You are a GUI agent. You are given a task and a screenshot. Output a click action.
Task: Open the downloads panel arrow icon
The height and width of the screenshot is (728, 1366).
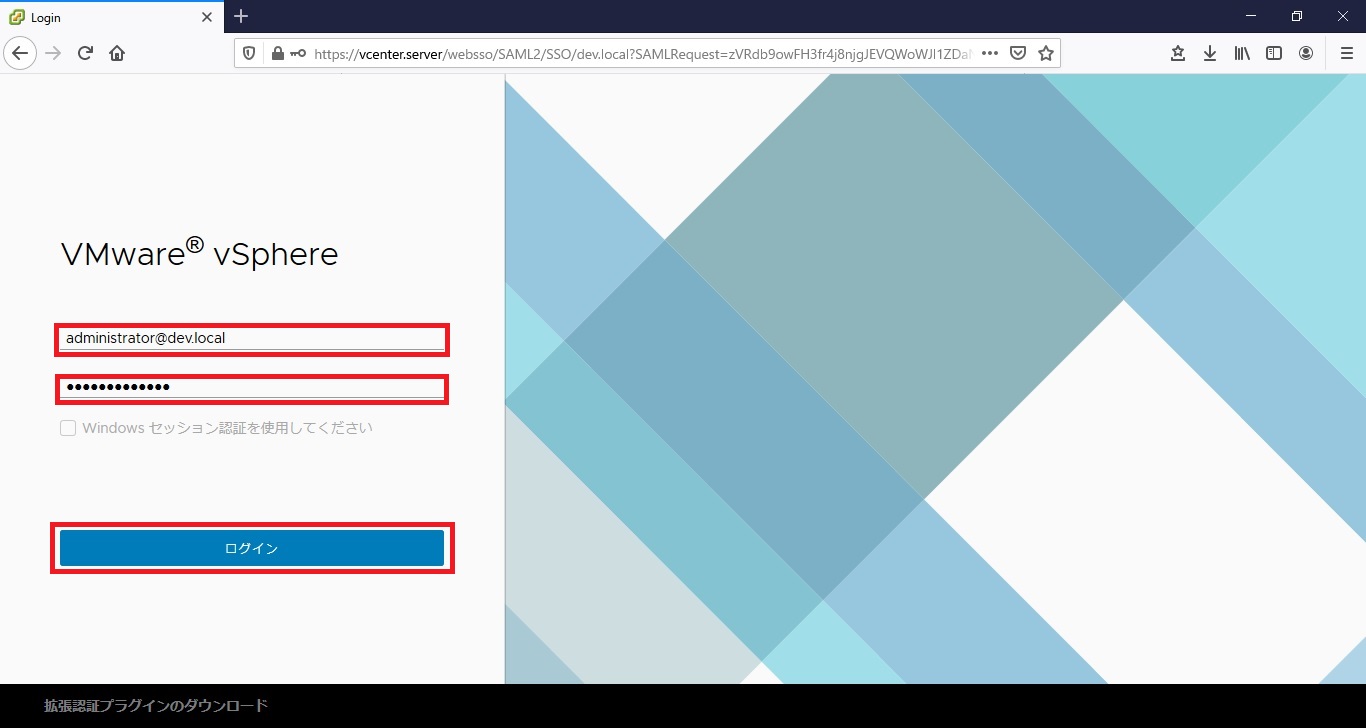click(x=1209, y=54)
